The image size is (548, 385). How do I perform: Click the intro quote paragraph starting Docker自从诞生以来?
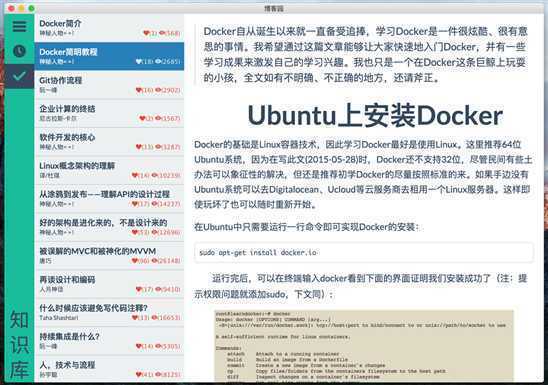(366, 55)
